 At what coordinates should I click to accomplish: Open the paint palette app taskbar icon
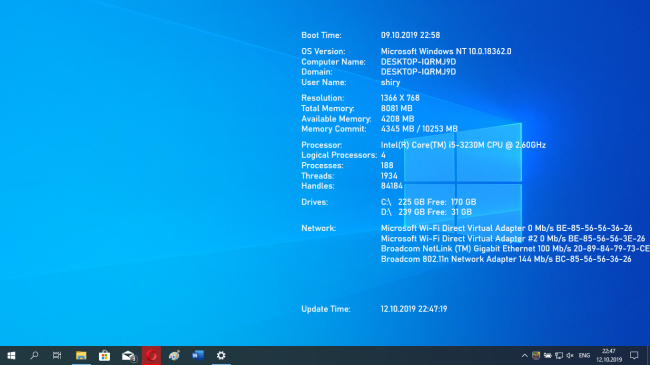tap(174, 355)
